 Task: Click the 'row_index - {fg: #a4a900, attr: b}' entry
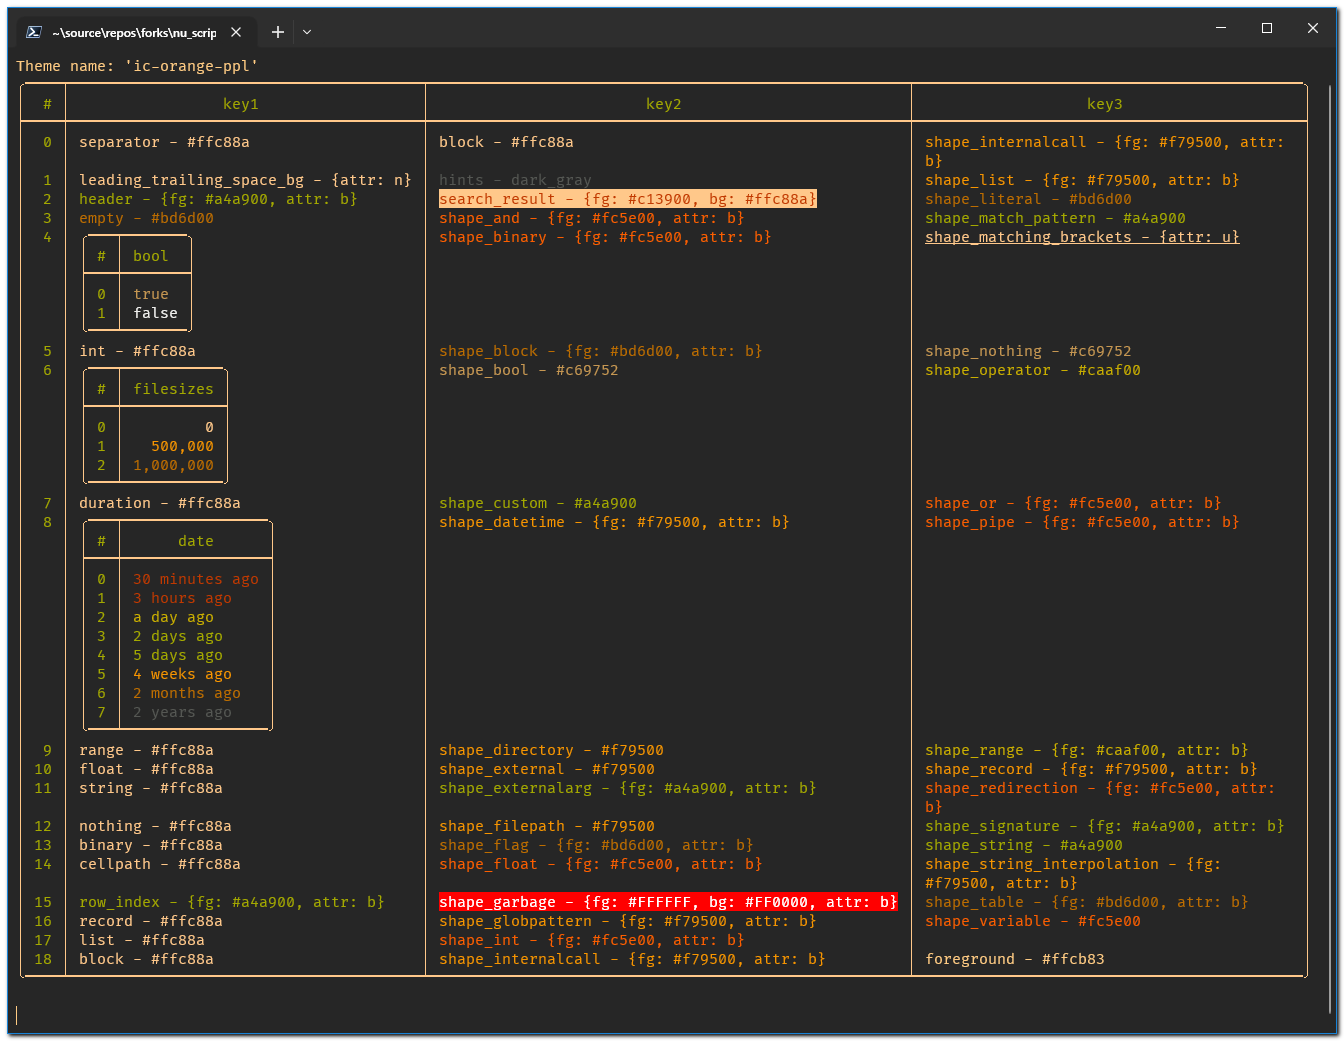coord(232,902)
